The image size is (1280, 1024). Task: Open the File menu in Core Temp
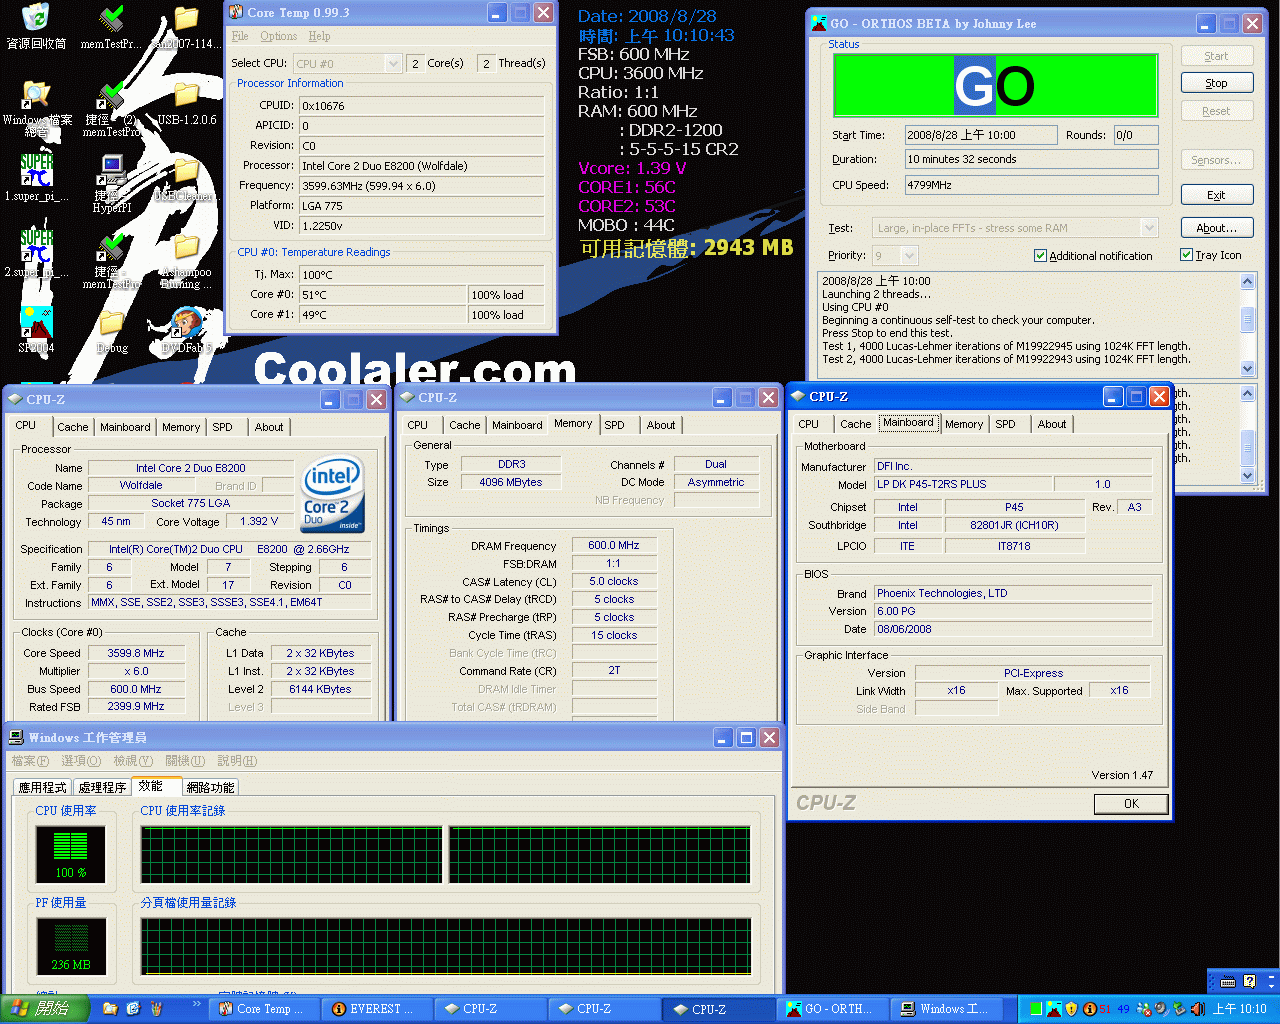pos(240,36)
